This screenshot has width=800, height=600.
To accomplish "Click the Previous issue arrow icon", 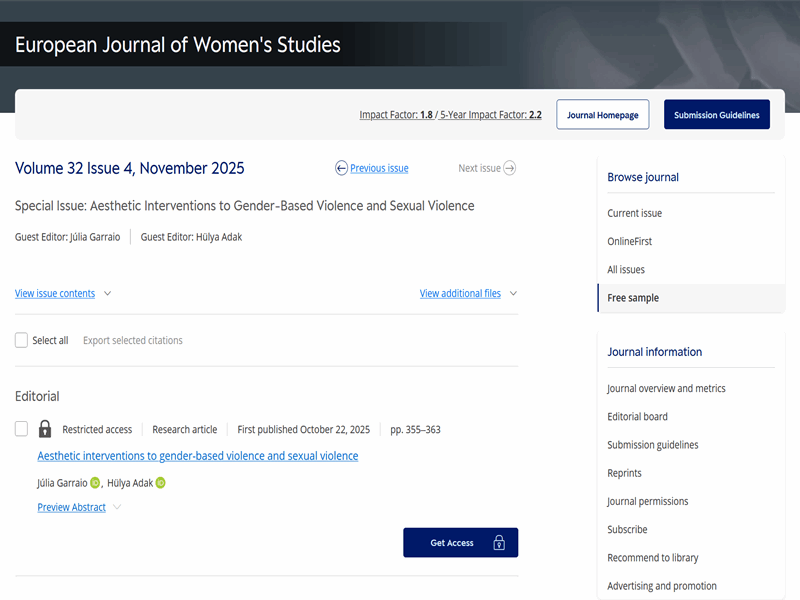I will click(x=342, y=168).
